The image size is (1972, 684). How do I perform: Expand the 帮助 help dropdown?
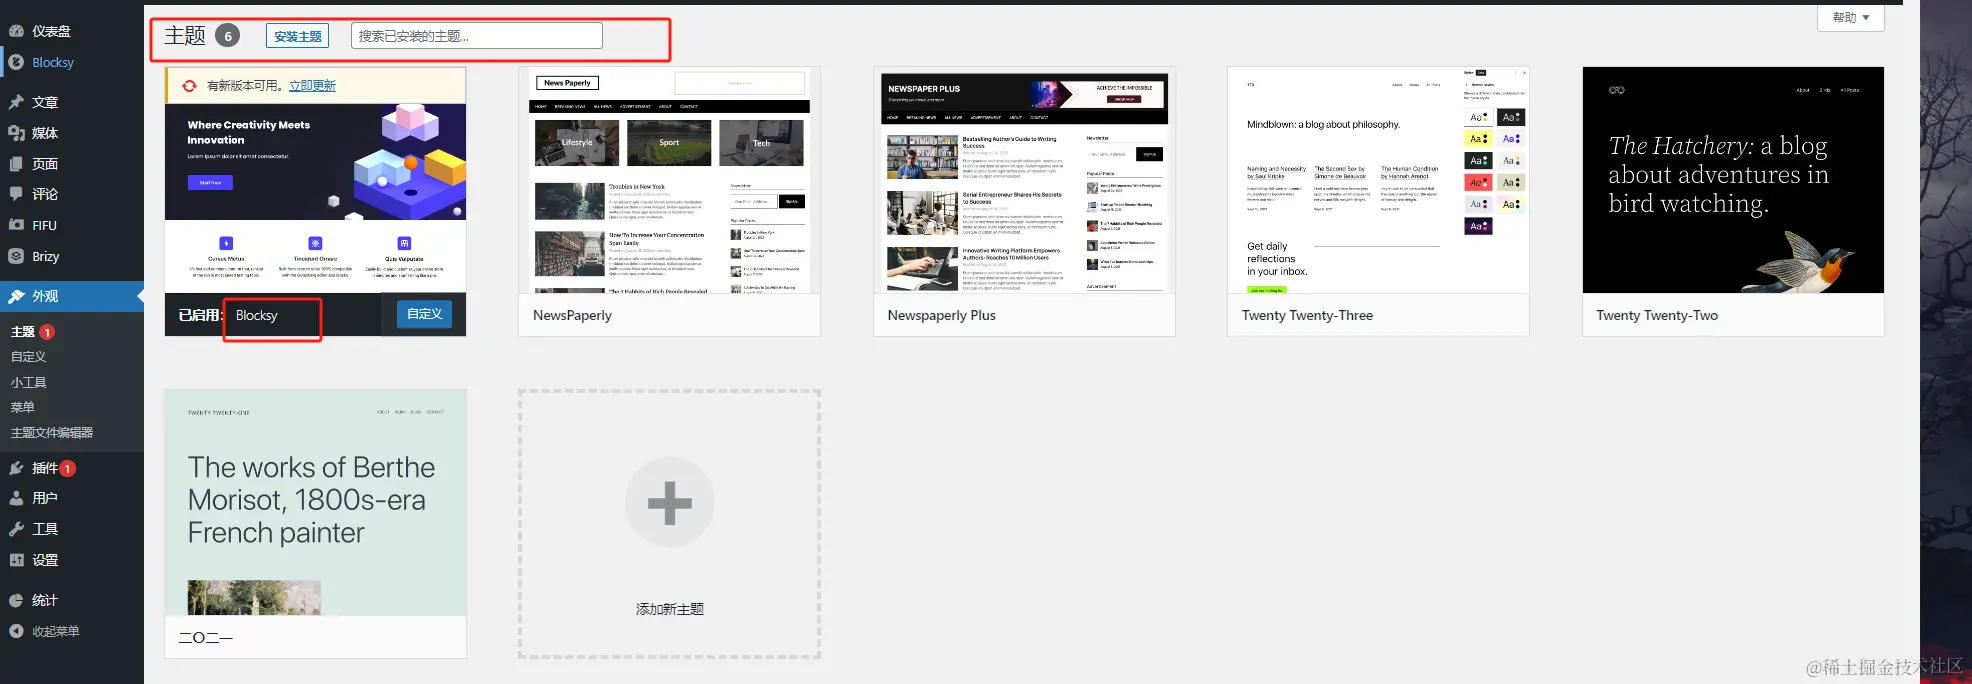(x=1851, y=18)
